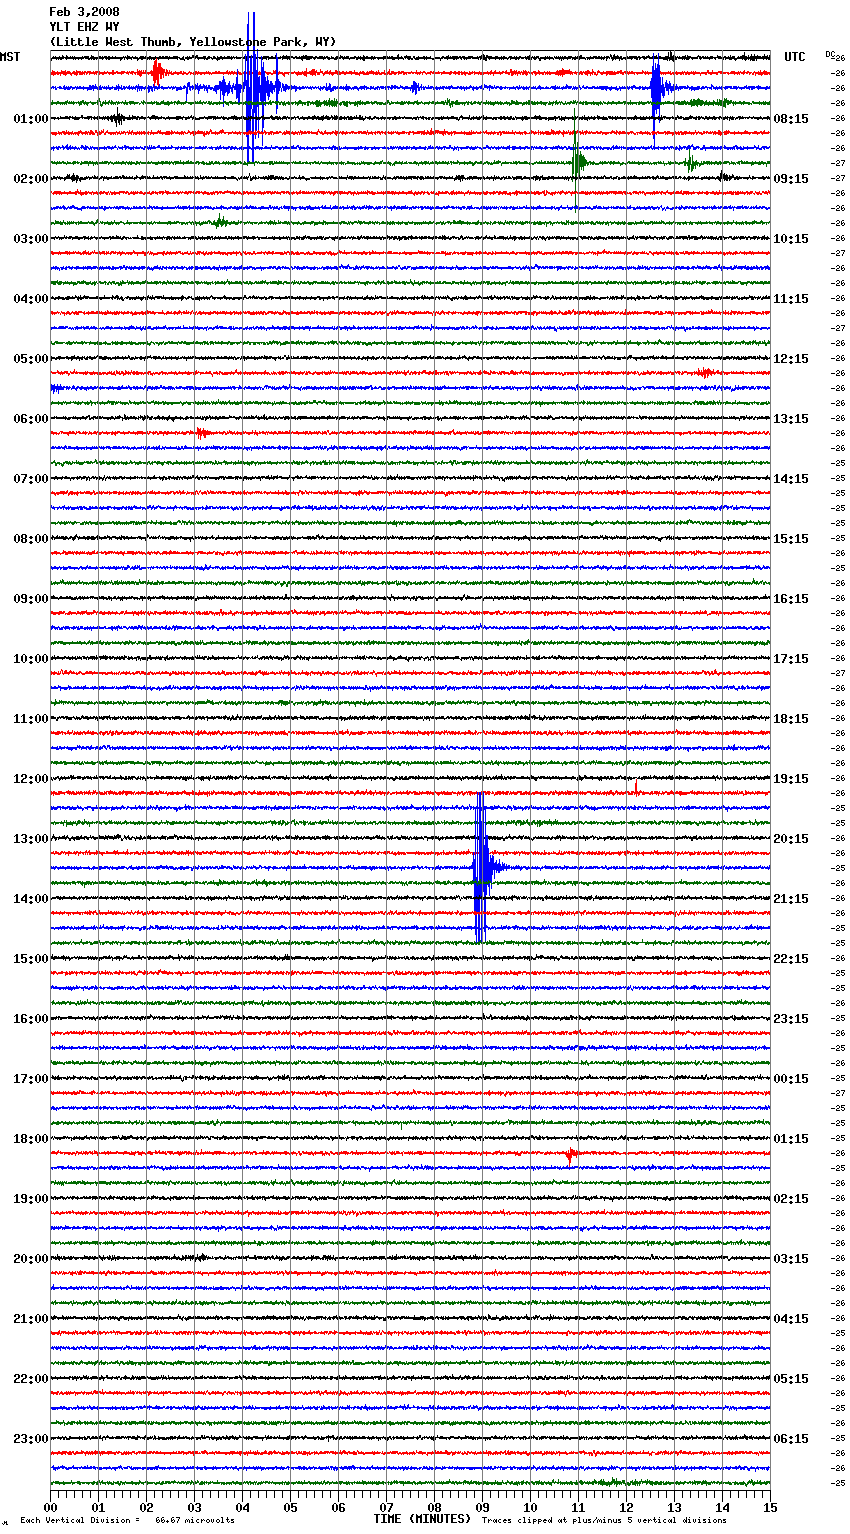Select the 12:00 MST row label
The image size is (850, 1534).
(31, 779)
